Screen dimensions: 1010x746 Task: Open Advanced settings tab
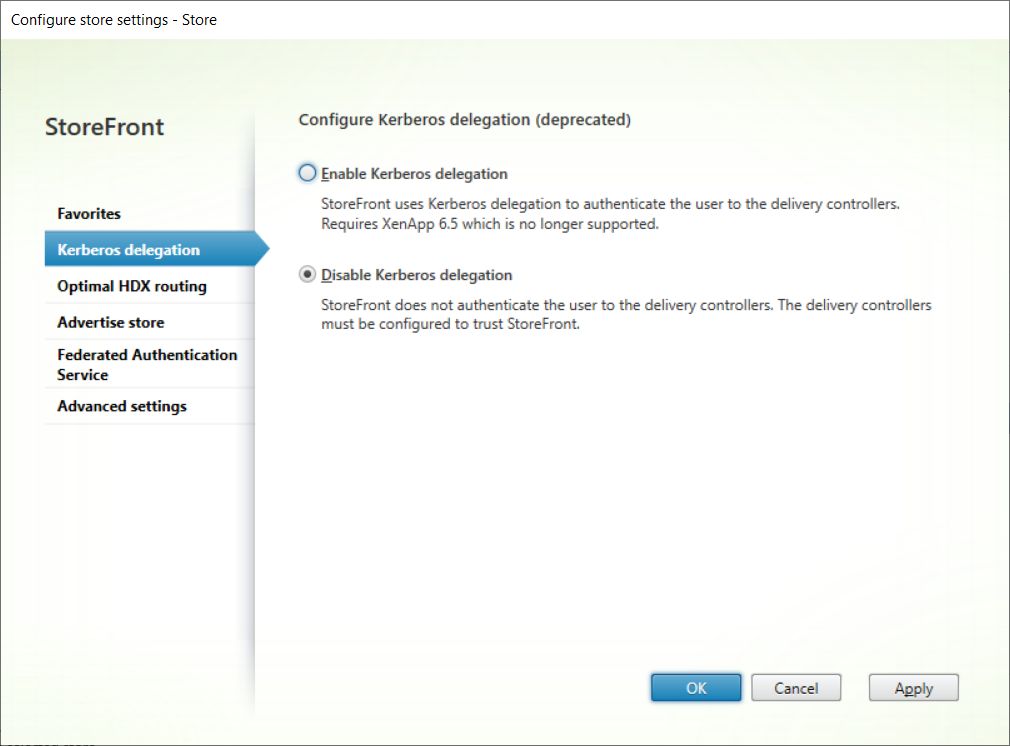pos(149,406)
